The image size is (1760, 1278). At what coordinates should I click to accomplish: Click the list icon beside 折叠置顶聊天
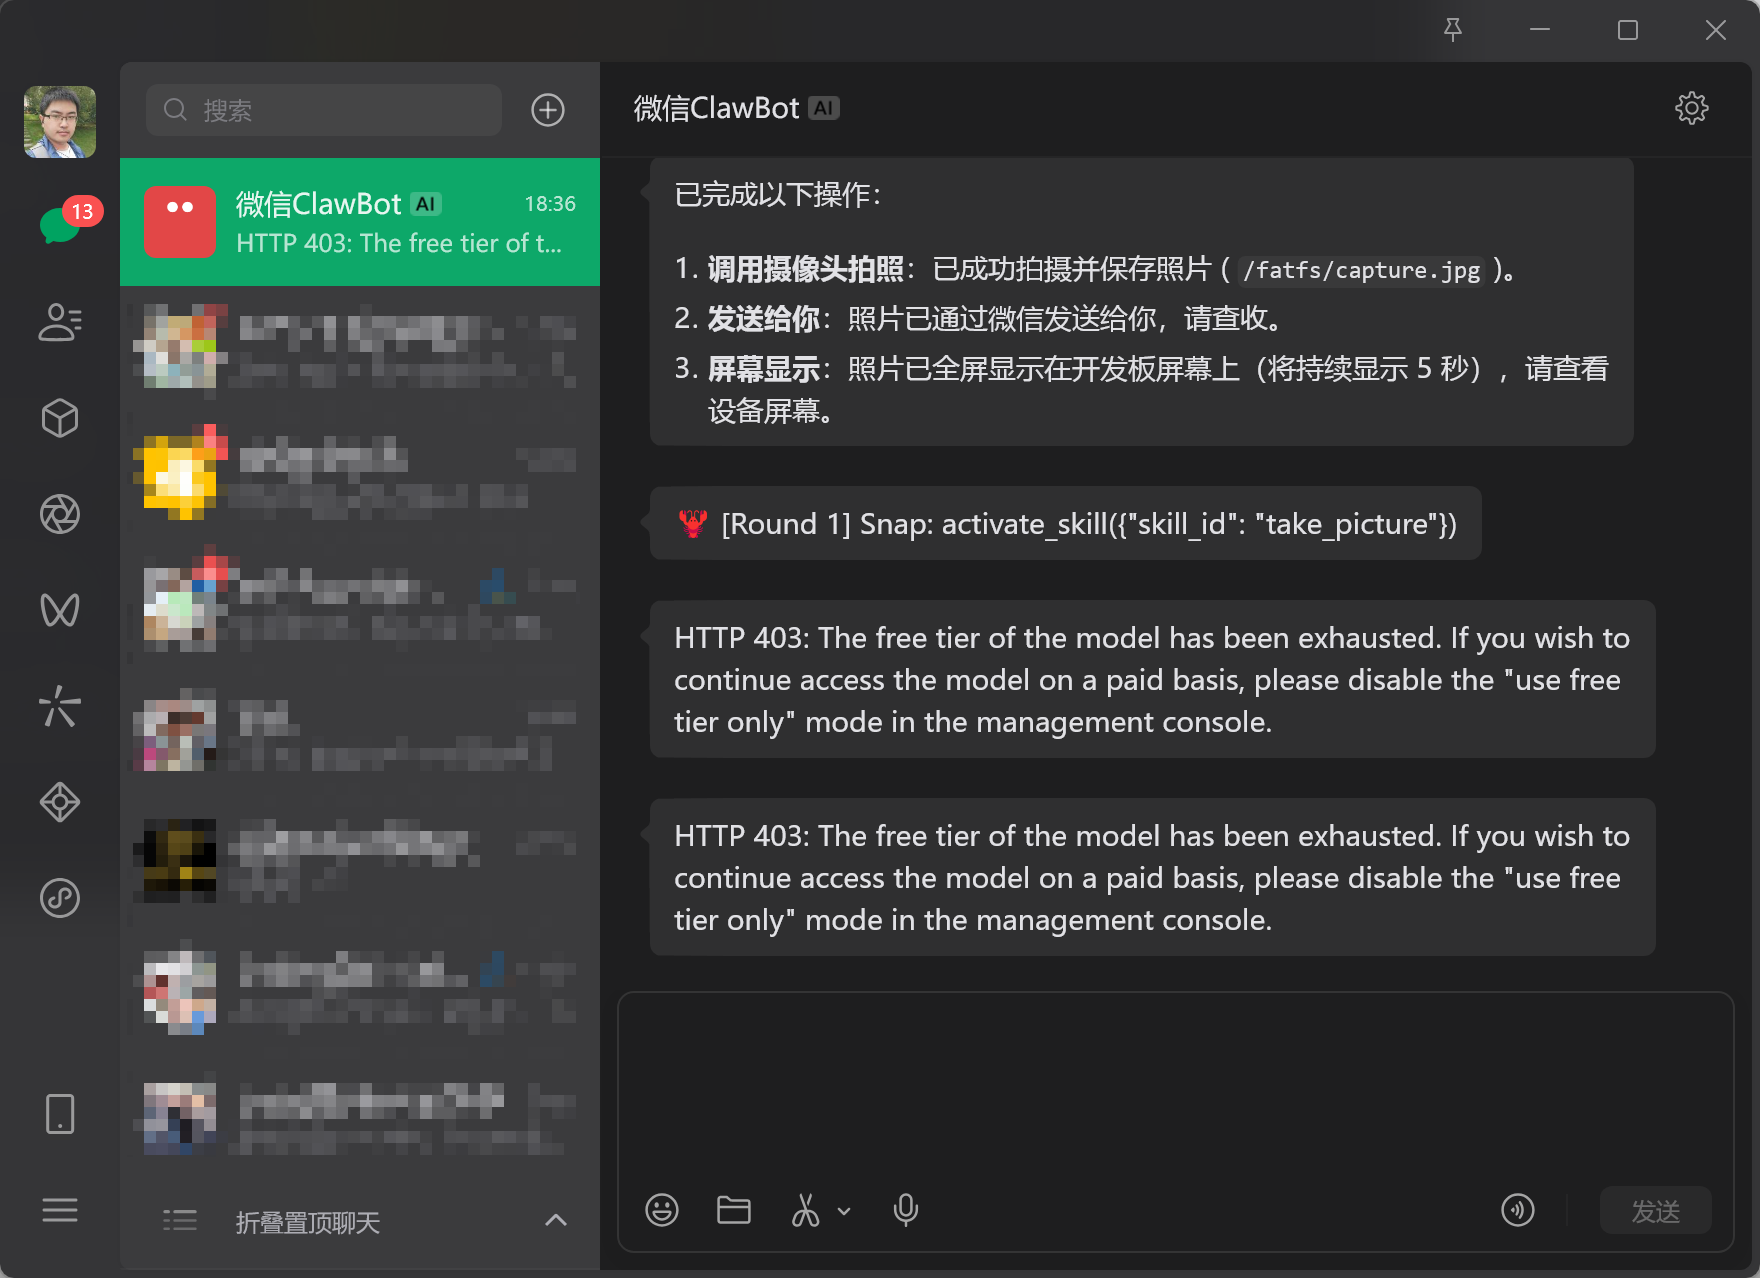click(180, 1220)
